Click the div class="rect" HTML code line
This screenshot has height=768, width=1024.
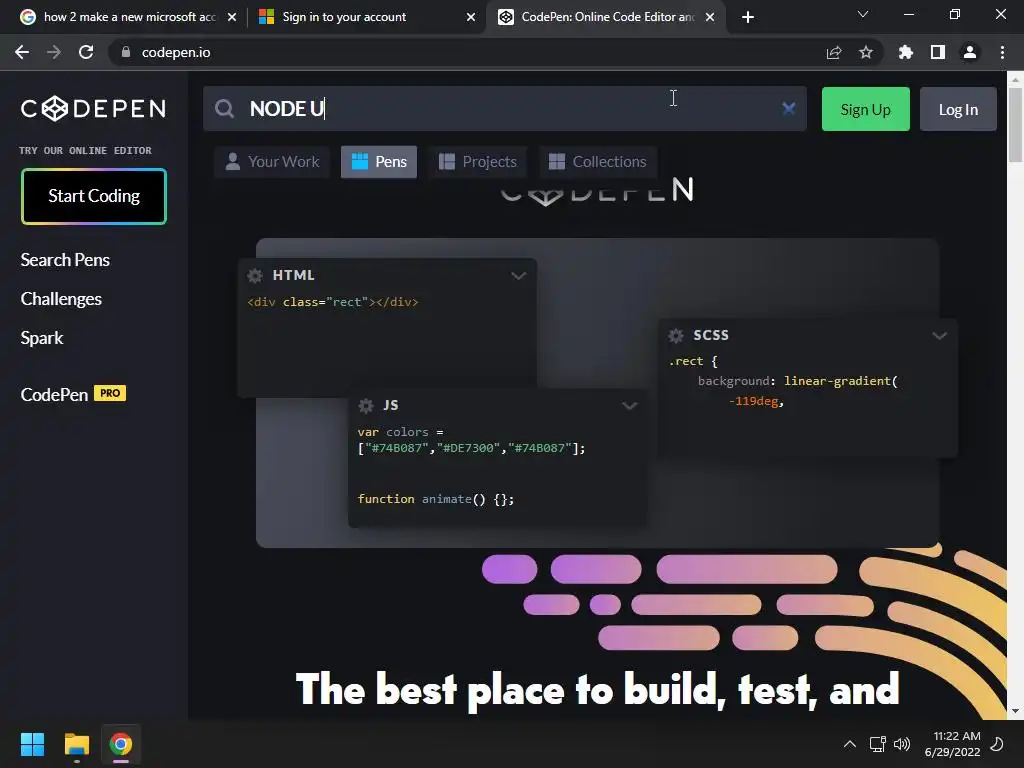click(333, 302)
